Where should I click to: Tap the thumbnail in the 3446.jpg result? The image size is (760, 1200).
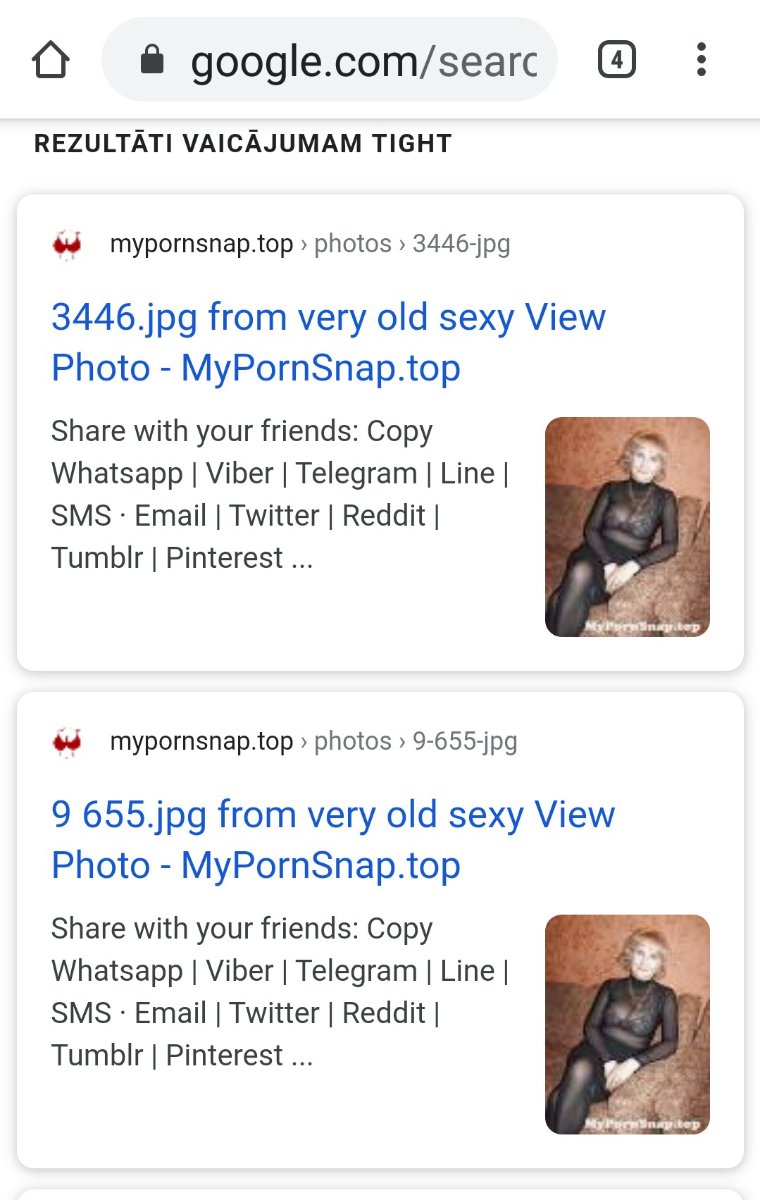point(627,527)
